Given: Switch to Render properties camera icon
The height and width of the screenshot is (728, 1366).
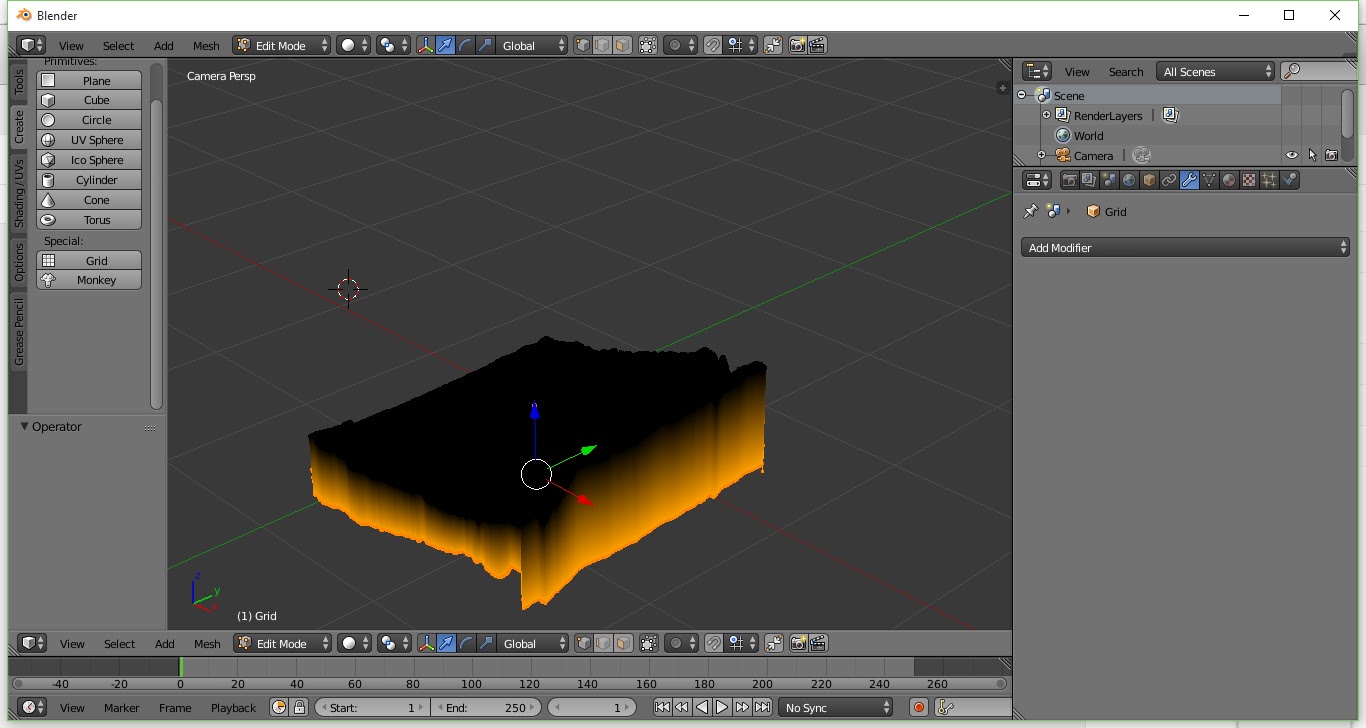Looking at the screenshot, I should (x=1071, y=179).
